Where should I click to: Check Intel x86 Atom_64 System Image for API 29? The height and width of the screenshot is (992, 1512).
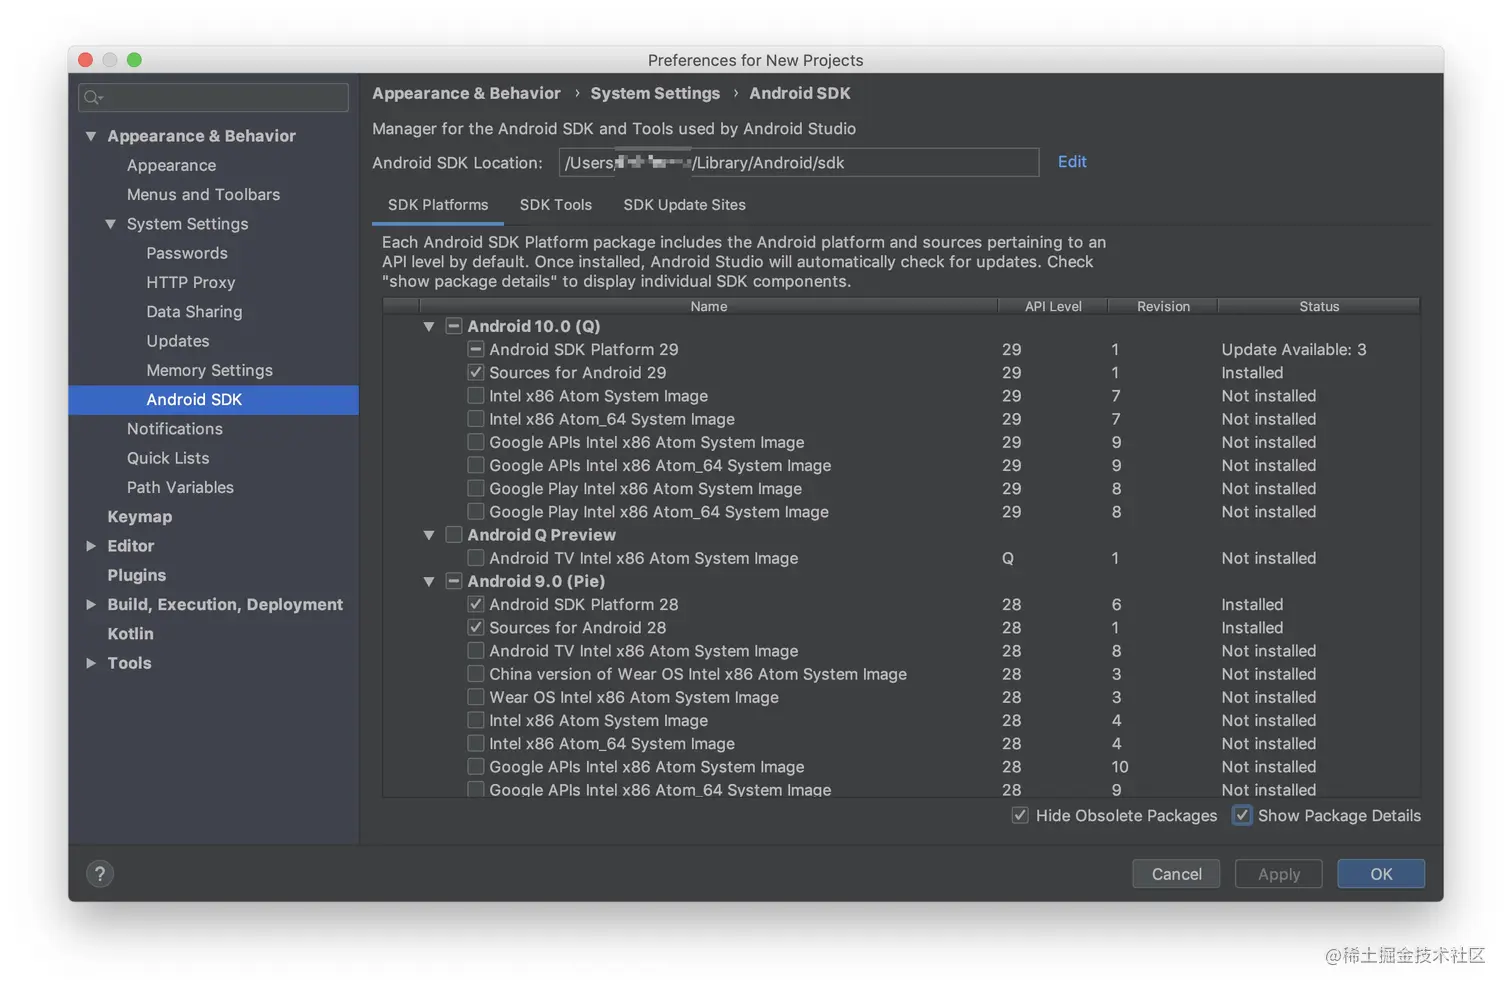476,419
